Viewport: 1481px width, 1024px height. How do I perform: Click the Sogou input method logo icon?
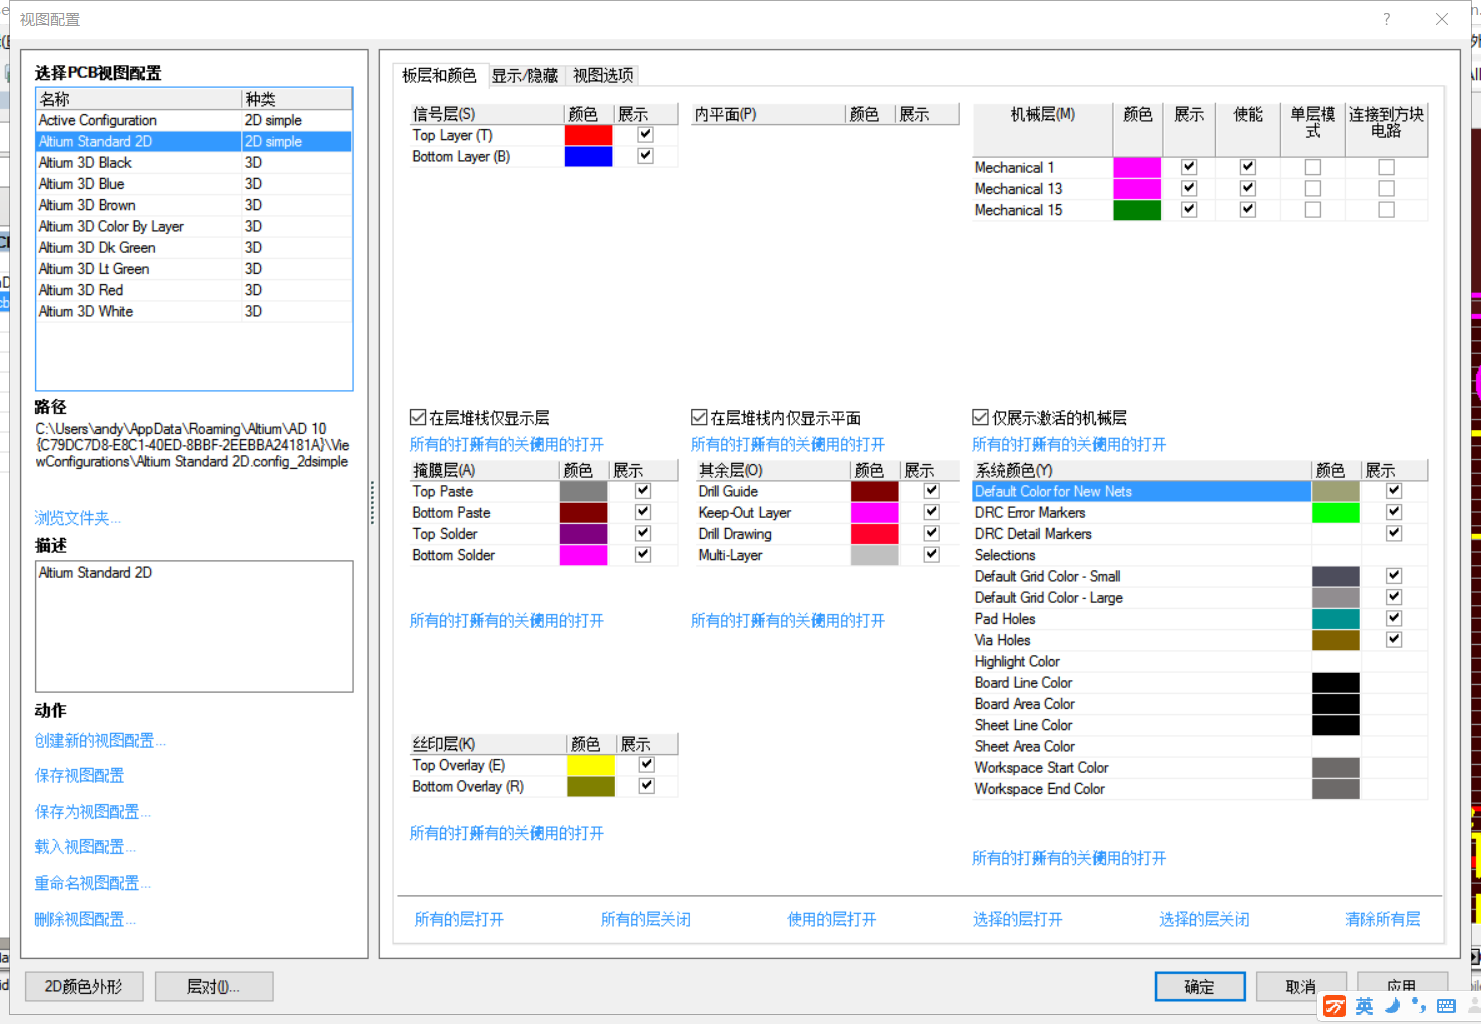point(1334,1006)
